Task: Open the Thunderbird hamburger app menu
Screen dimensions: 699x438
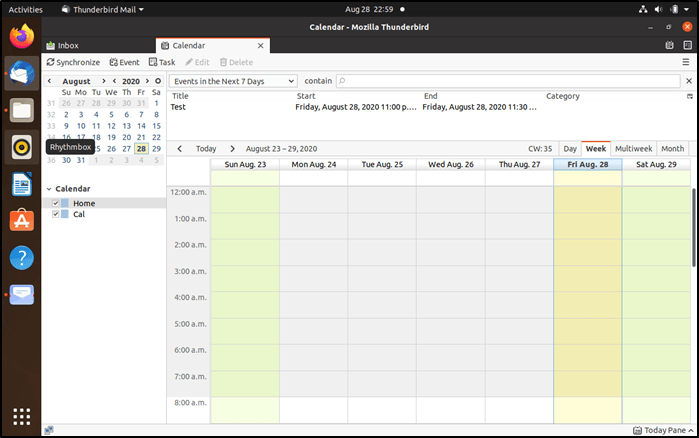Action: coord(686,62)
